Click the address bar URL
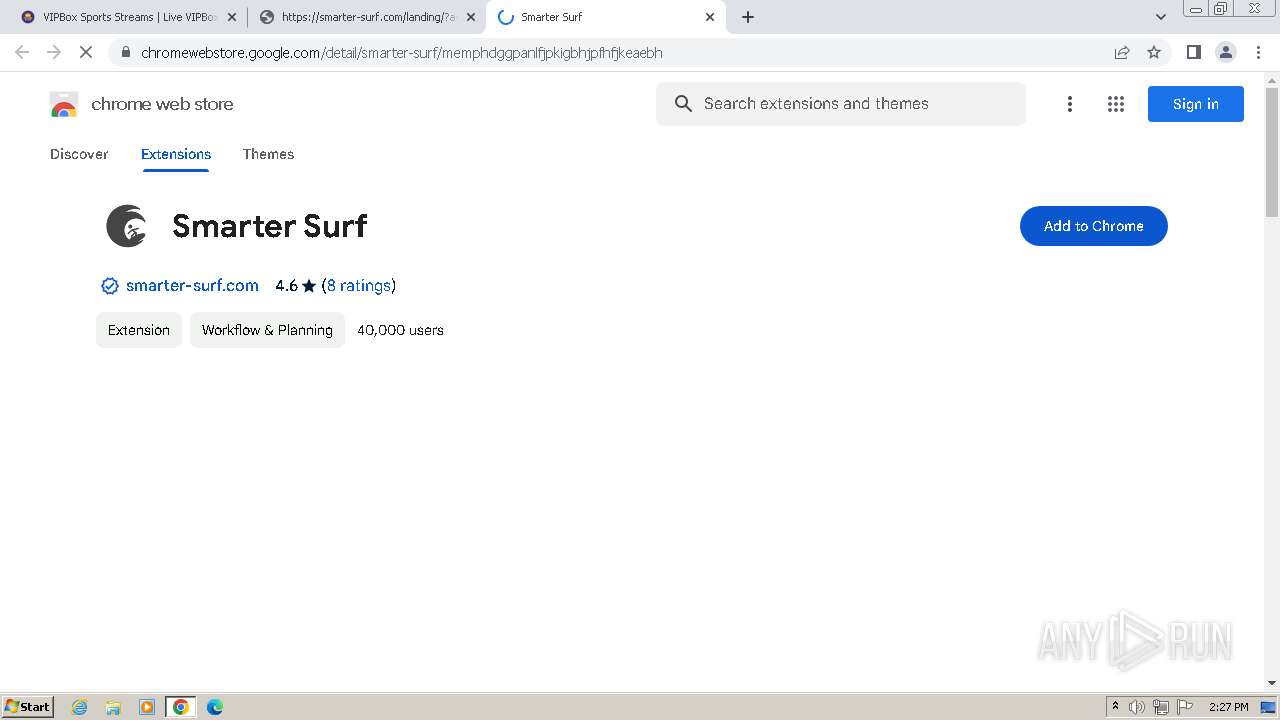The height and width of the screenshot is (720, 1280). pyautogui.click(x=401, y=53)
